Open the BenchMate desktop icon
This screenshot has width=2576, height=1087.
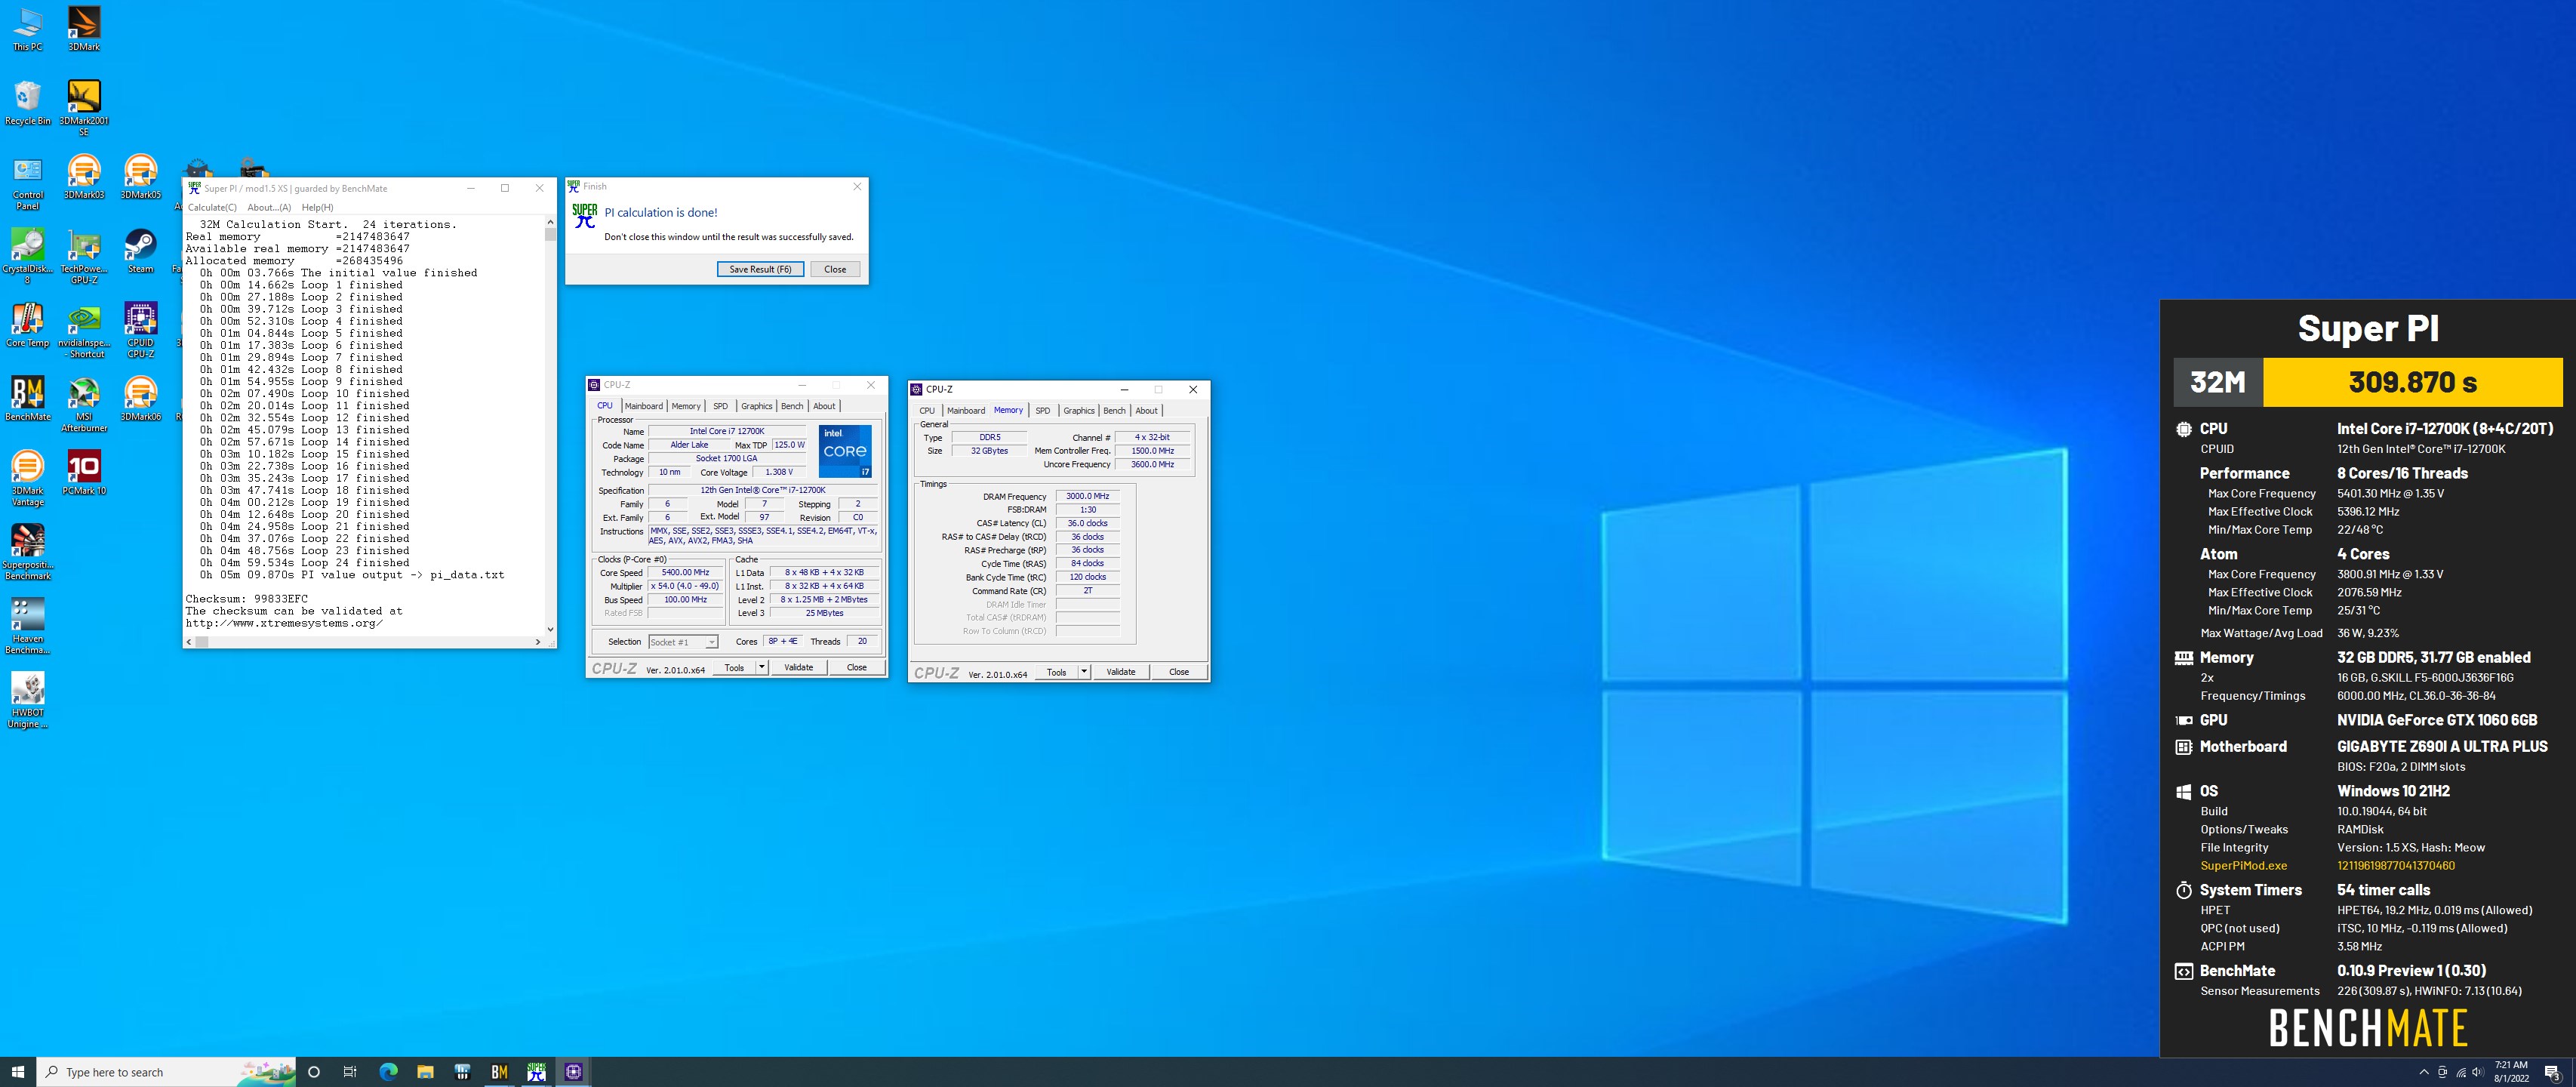click(28, 399)
